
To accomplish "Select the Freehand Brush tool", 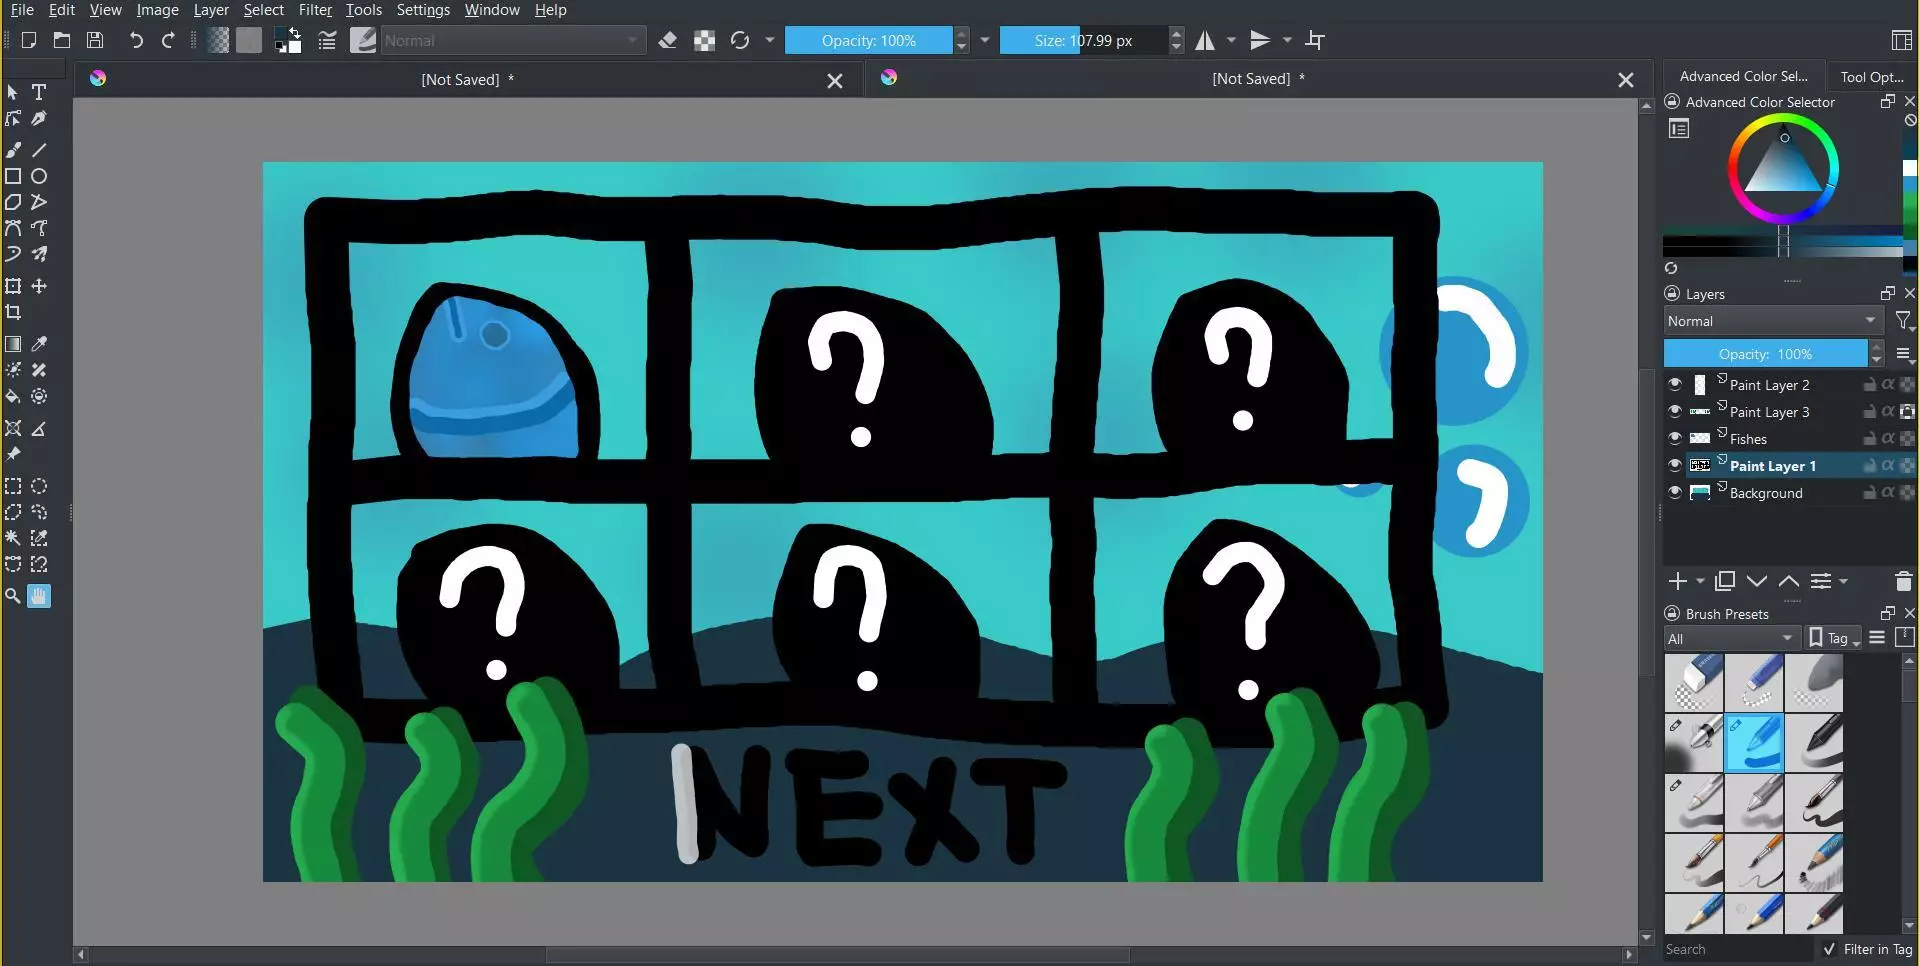I will 13,150.
